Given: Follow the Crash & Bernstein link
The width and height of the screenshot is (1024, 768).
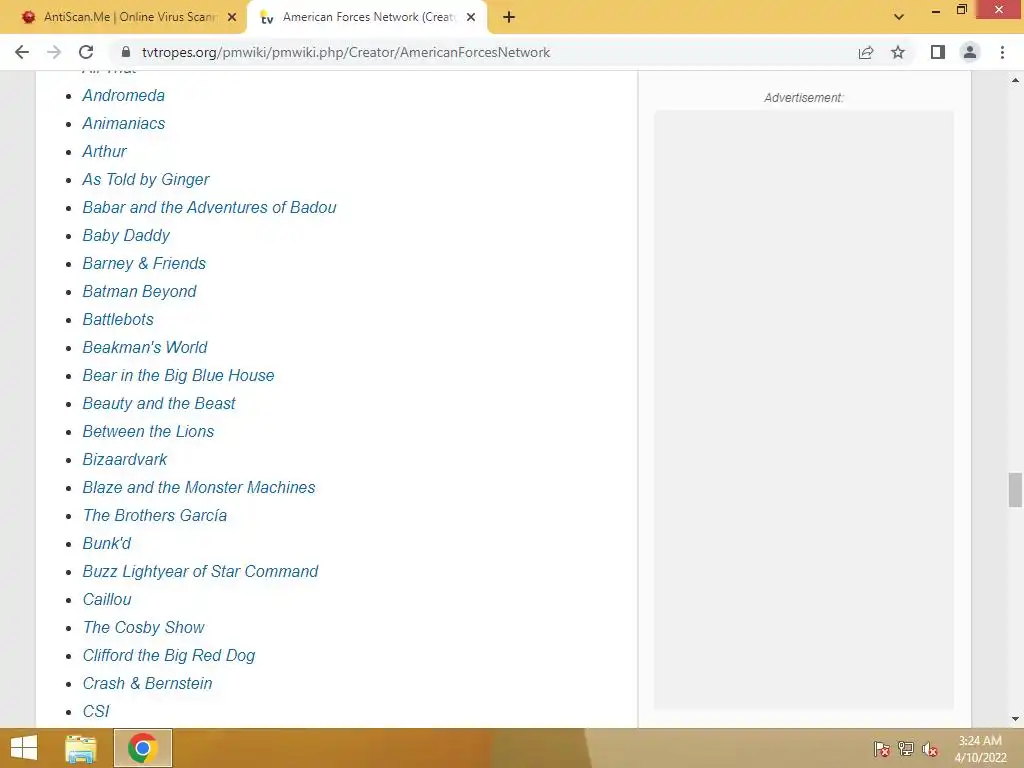Looking at the screenshot, I should pyautogui.click(x=148, y=684).
